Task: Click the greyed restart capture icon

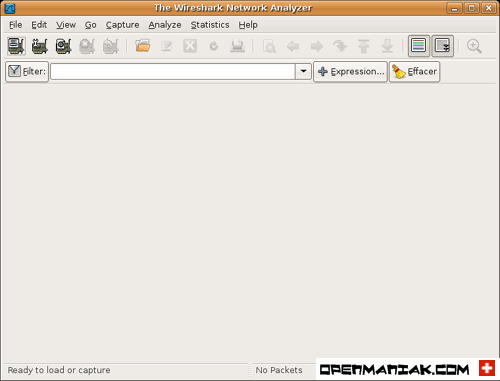Action: (x=111, y=46)
